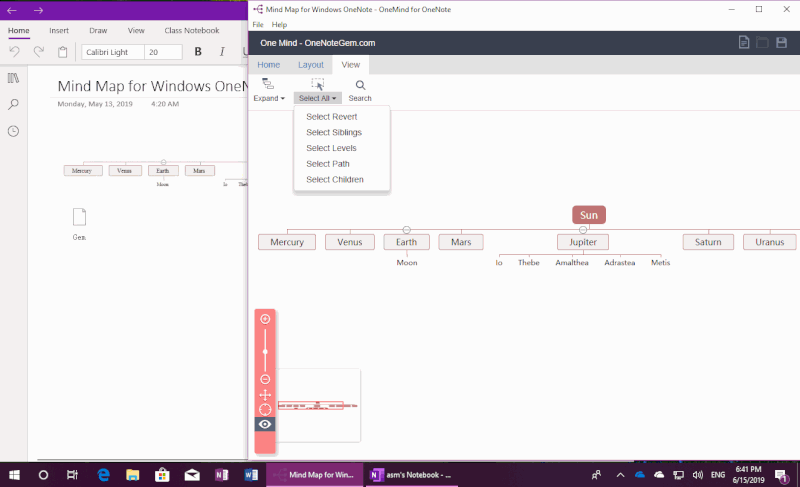Click the open folder icon in OneMind header

pyautogui.click(x=762, y=42)
